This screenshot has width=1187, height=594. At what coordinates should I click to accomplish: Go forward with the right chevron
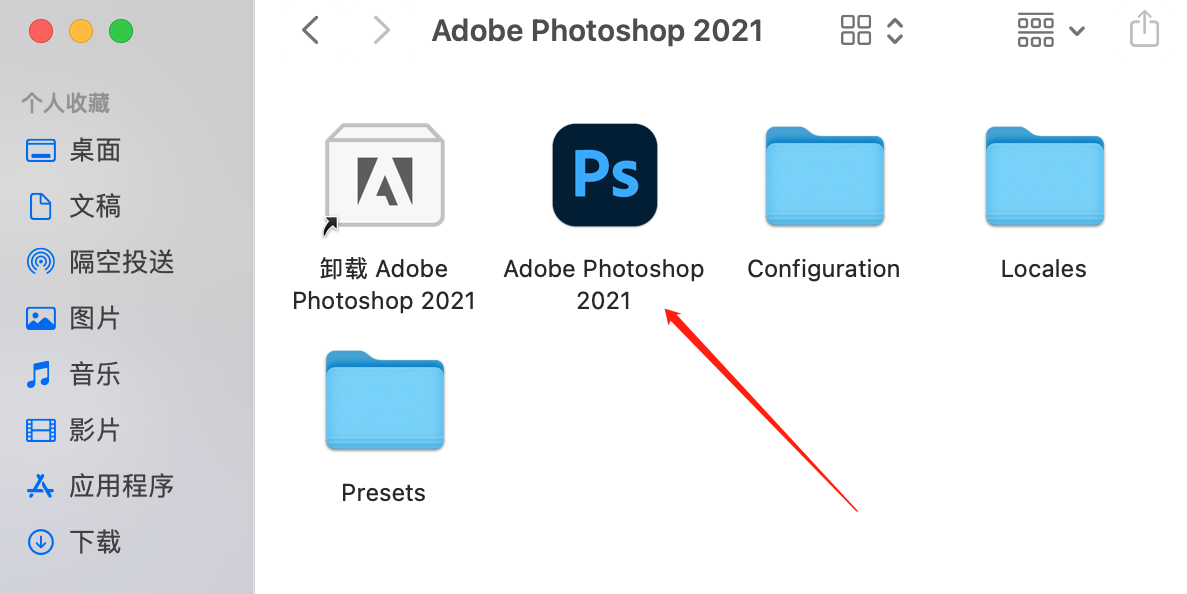point(382,31)
